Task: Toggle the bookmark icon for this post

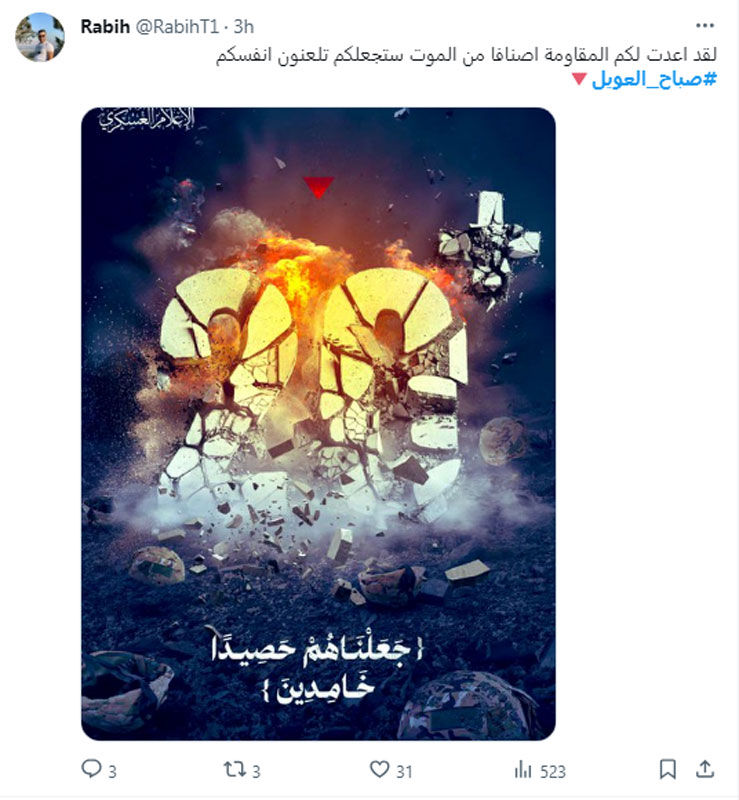Action: tap(668, 769)
